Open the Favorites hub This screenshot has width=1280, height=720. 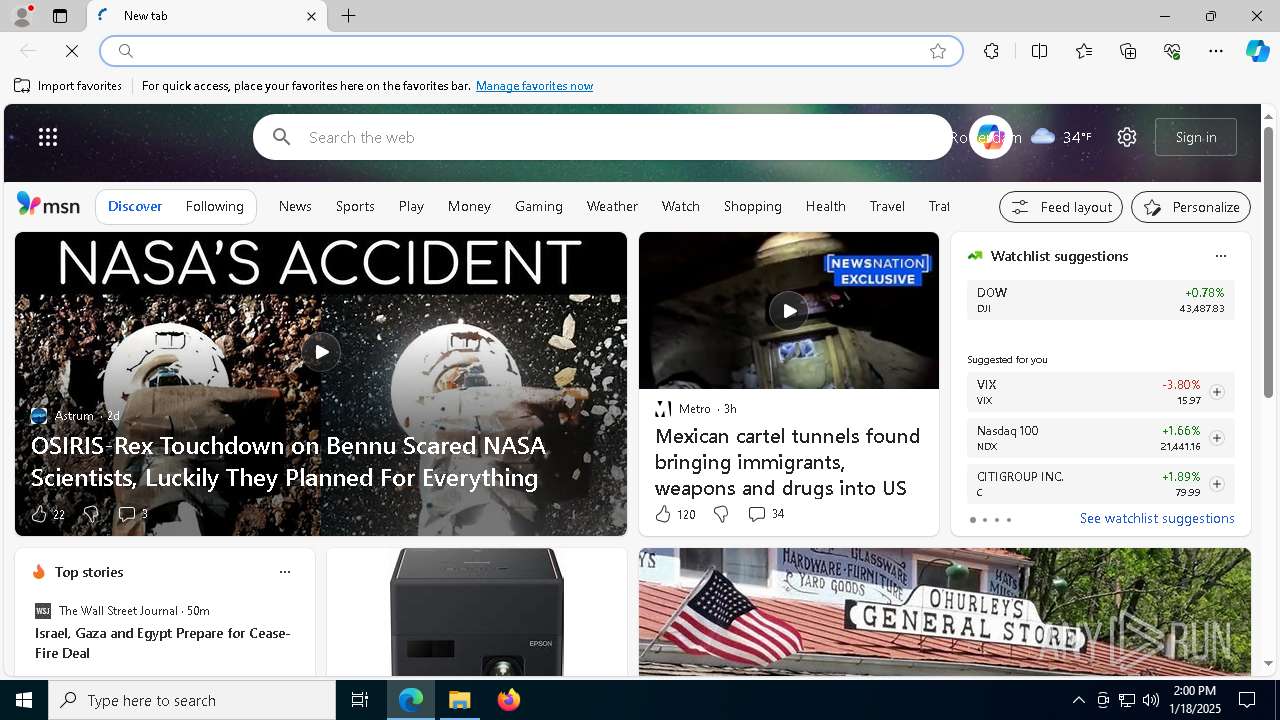[1084, 51]
